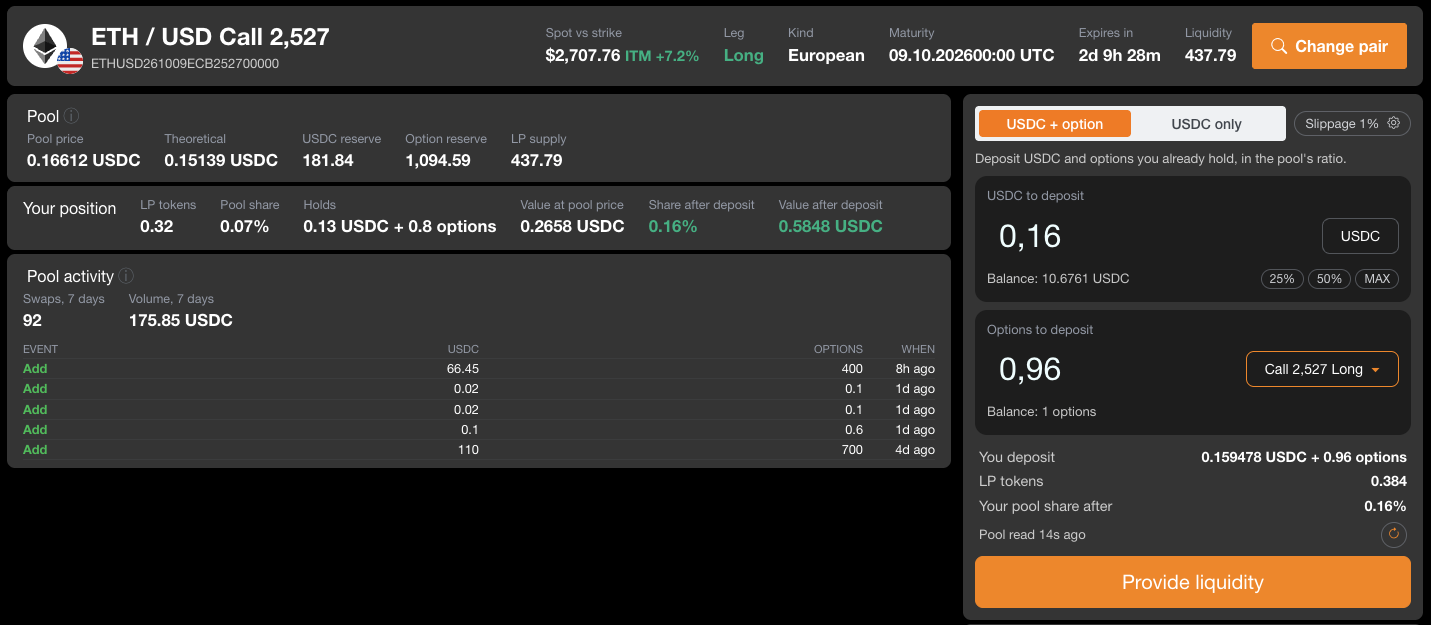Open info tooltip next to Pool heading
This screenshot has width=1431, height=625.
(x=72, y=116)
